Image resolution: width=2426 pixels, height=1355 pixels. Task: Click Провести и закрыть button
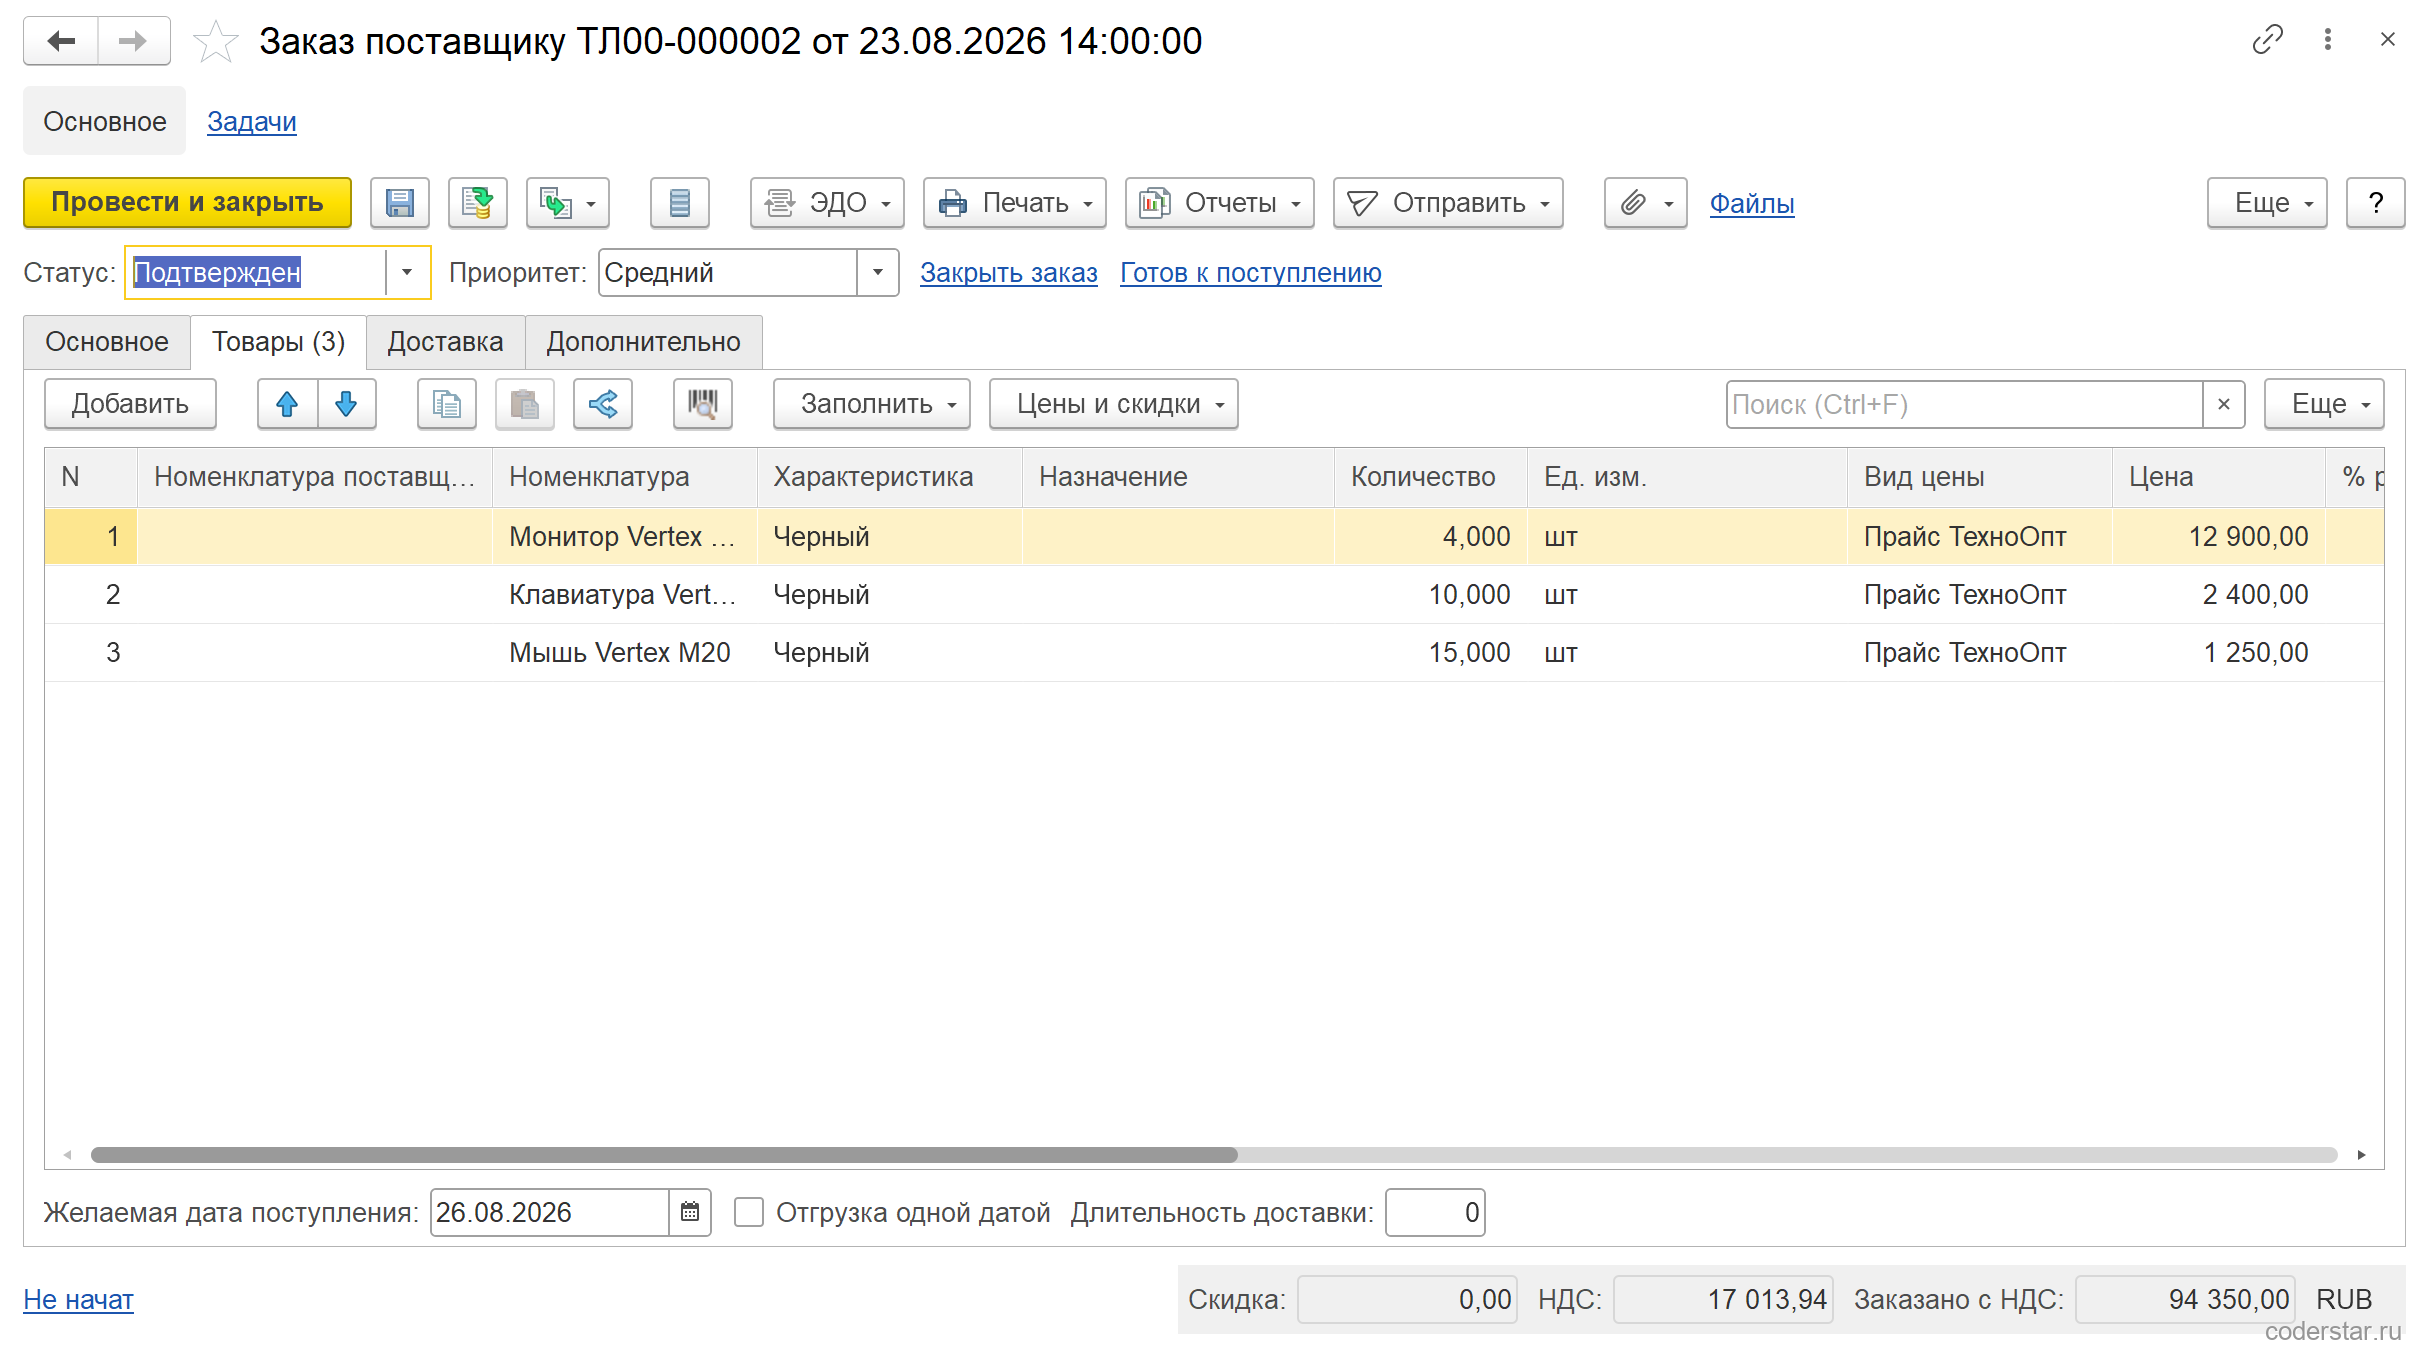coord(187,203)
